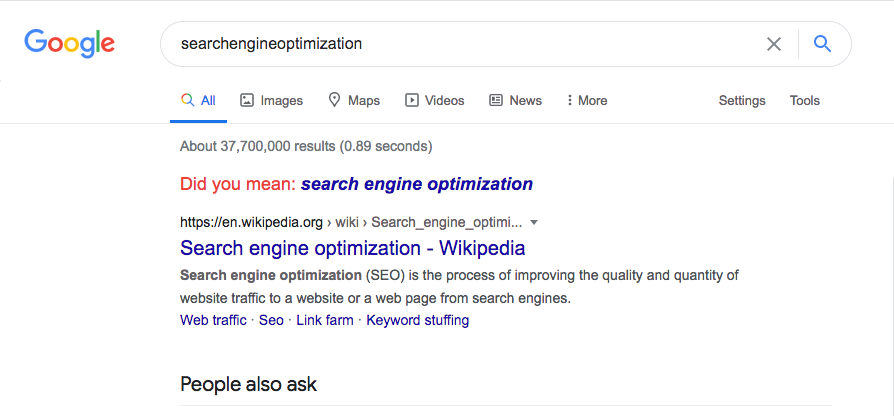Click the blue magnifying glass search icon
The image size is (894, 416).
822,43
